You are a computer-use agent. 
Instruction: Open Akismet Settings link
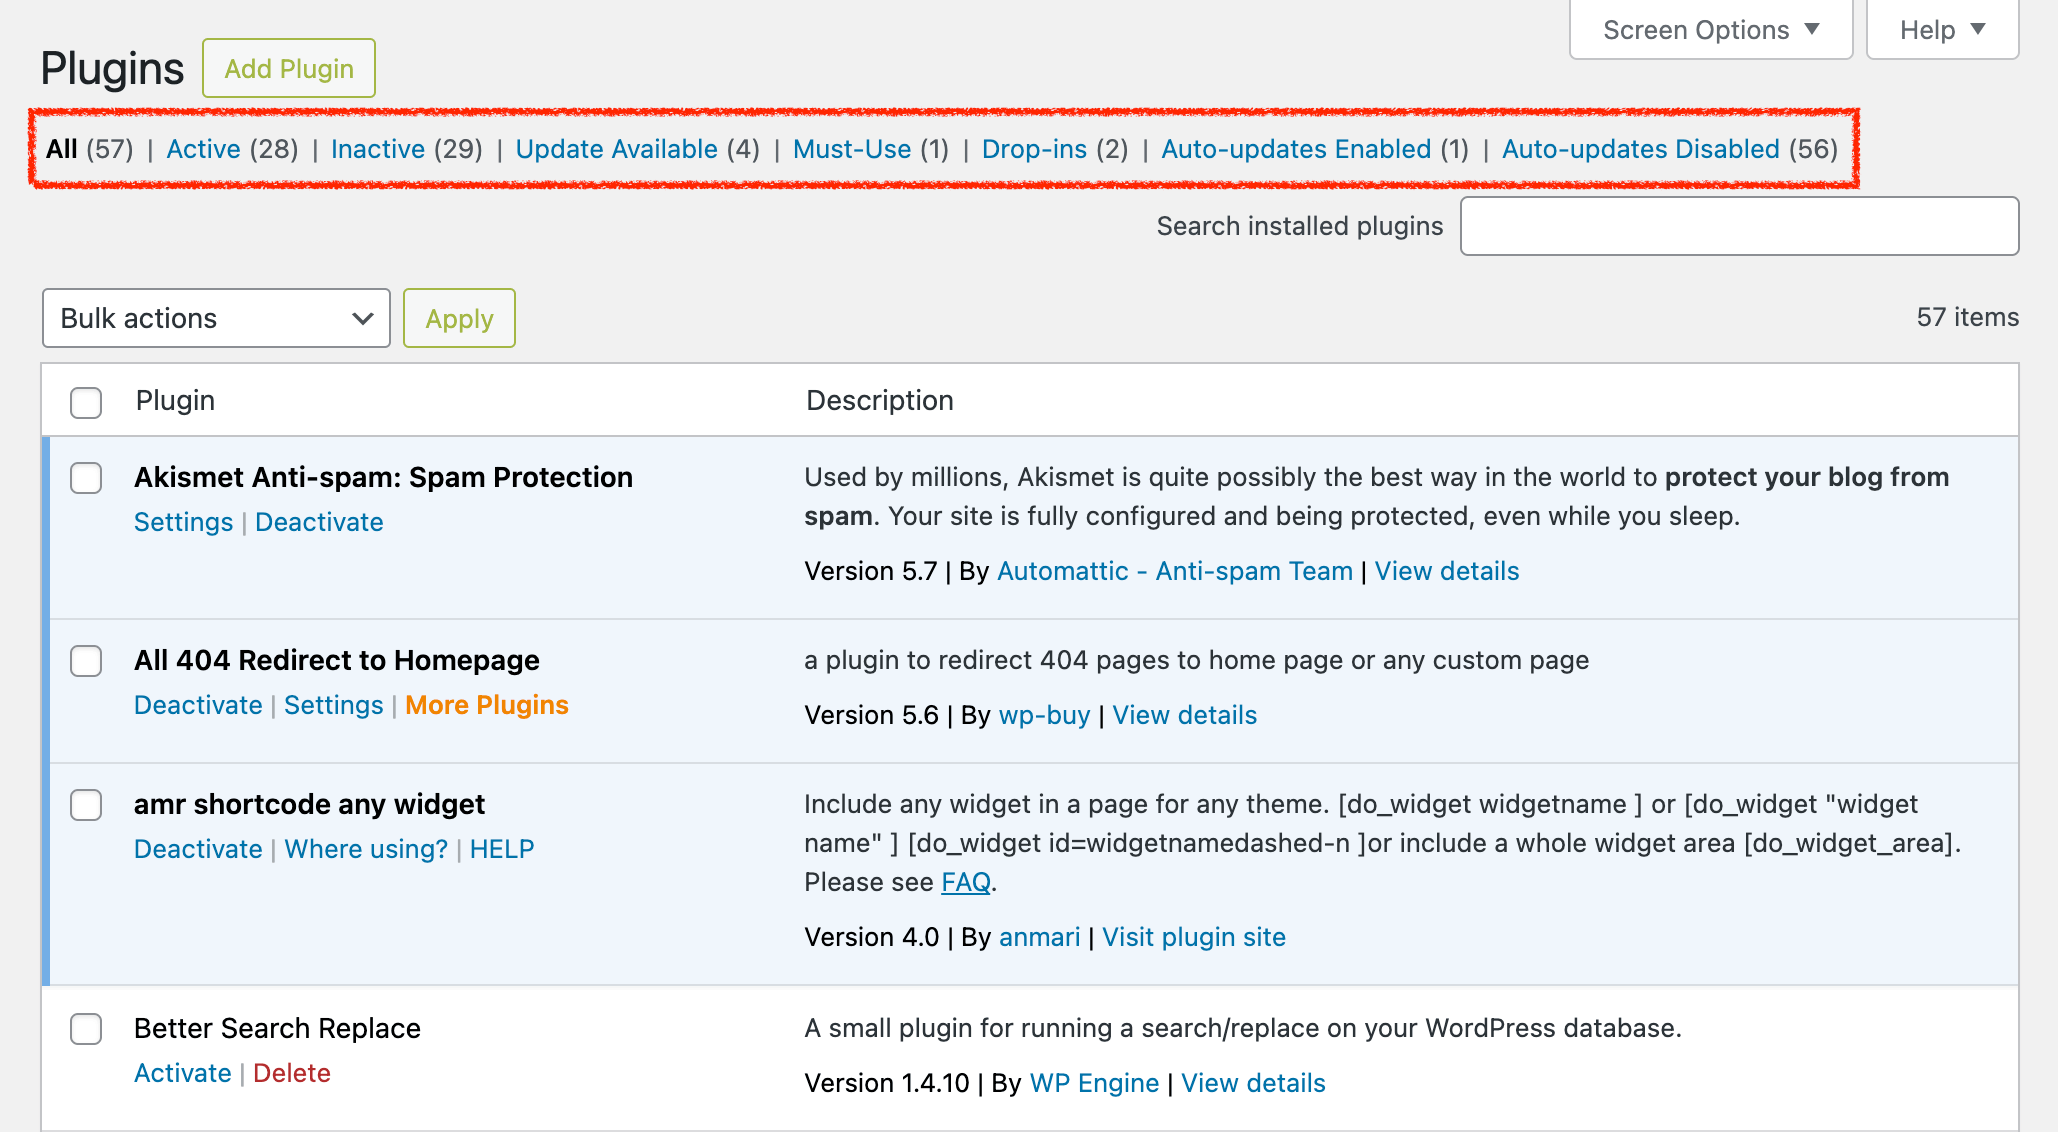tap(183, 522)
